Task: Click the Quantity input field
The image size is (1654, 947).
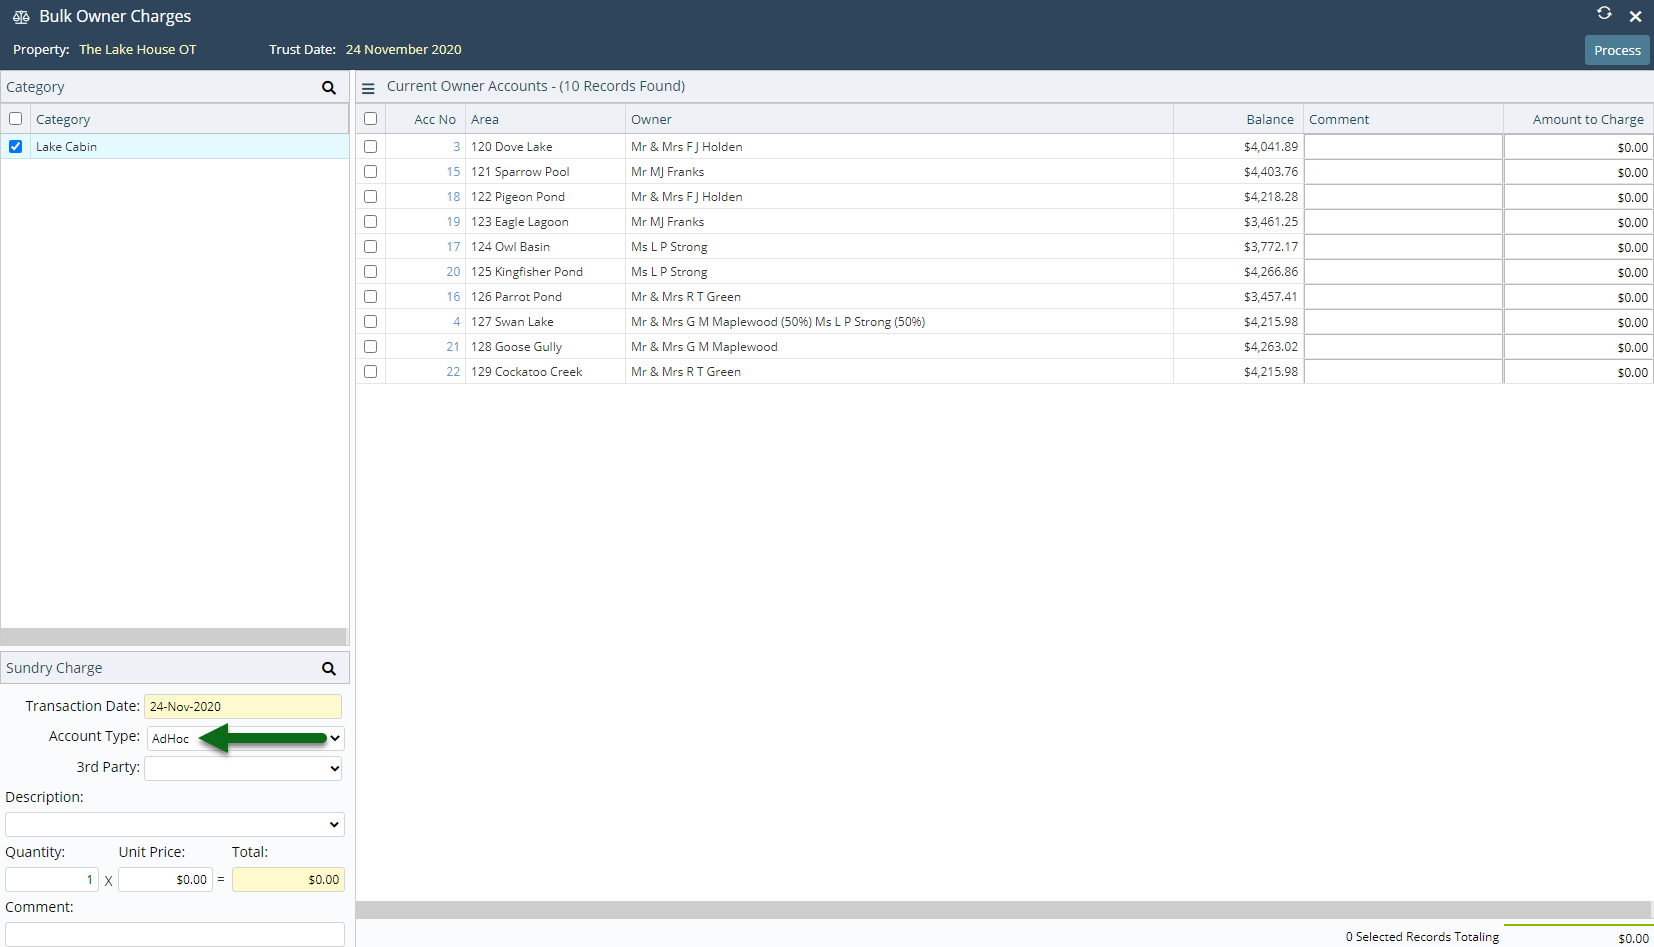Action: pos(52,880)
